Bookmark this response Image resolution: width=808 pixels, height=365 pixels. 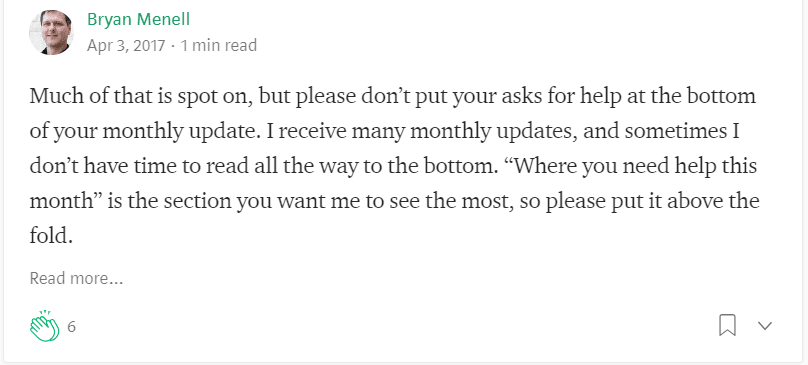coord(727,325)
